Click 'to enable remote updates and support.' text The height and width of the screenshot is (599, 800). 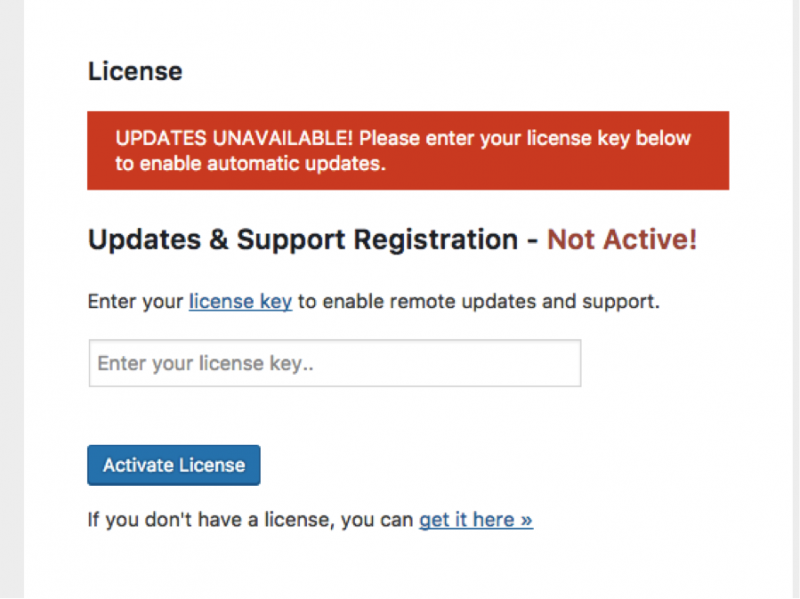pyautogui.click(x=479, y=302)
